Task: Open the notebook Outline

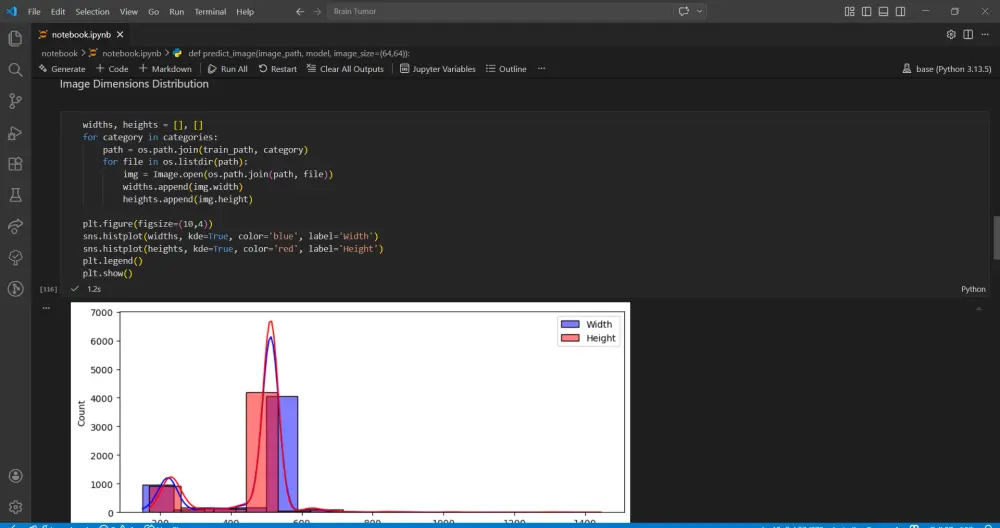Action: tap(506, 69)
